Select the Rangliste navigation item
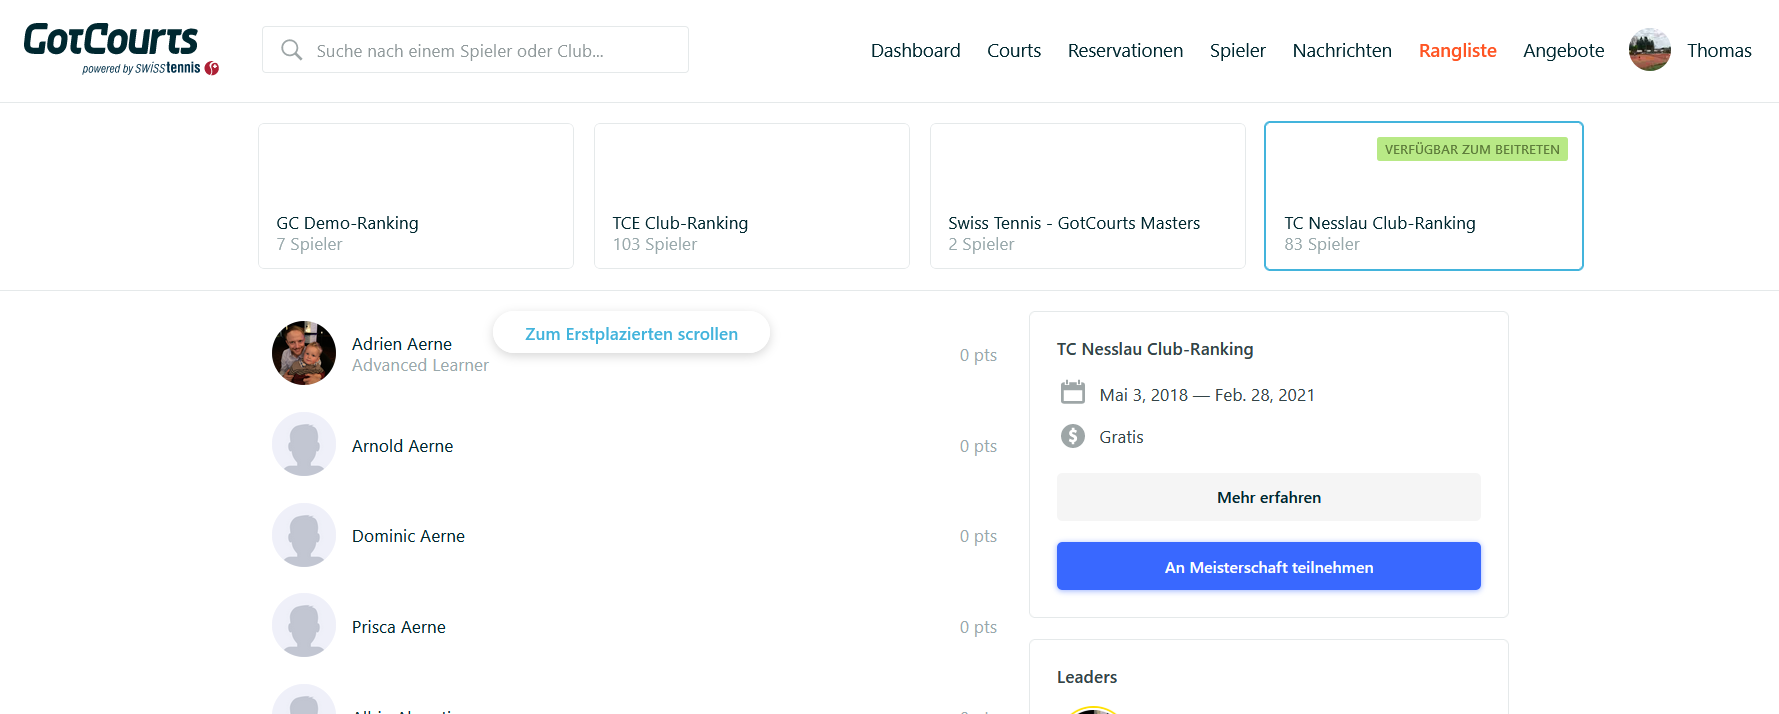 (x=1458, y=50)
